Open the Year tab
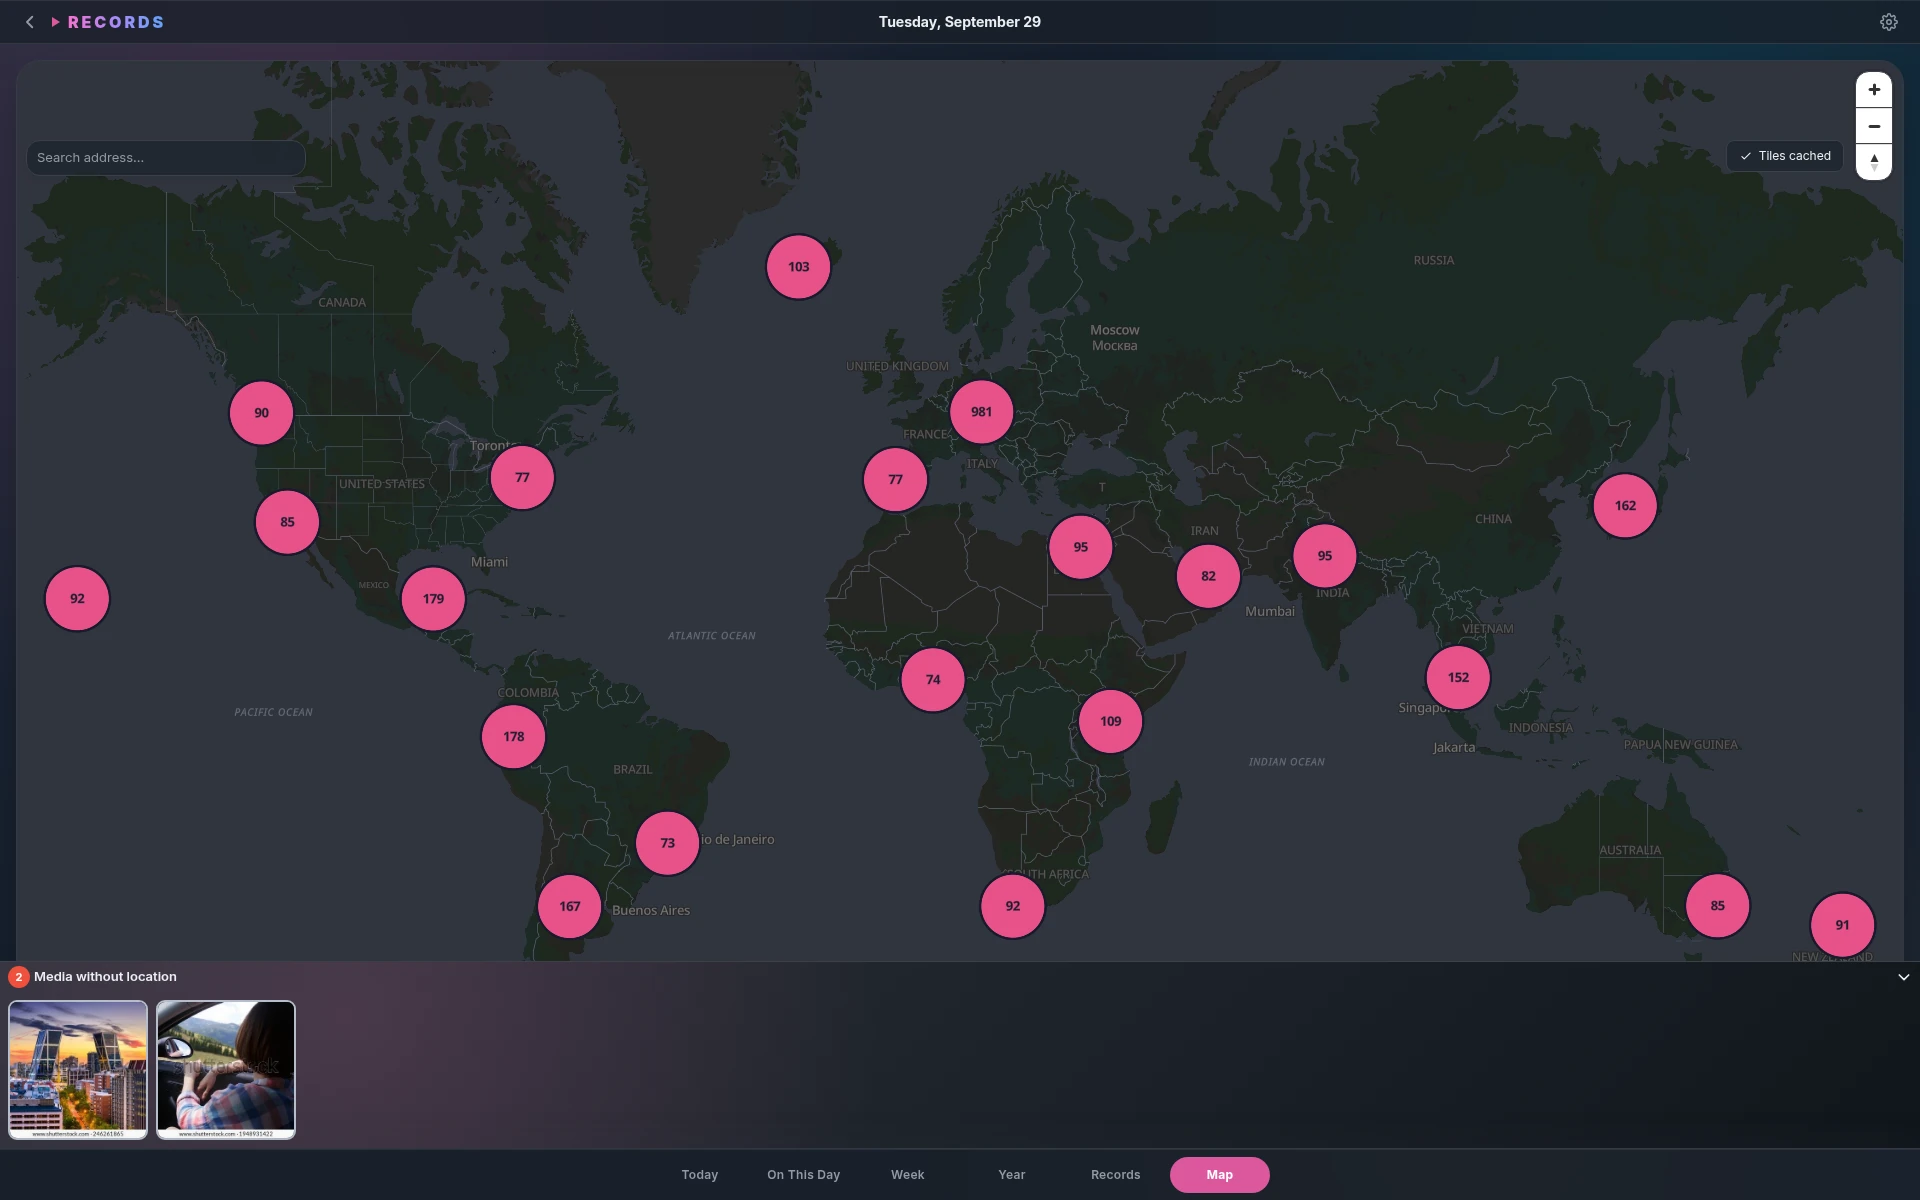 coord(1011,1175)
